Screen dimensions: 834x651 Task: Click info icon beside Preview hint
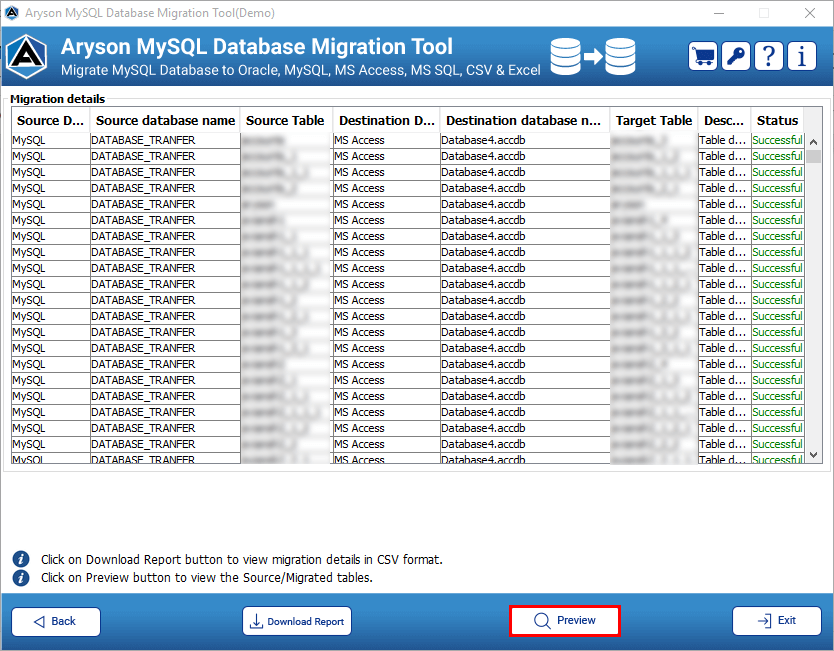[x=21, y=578]
